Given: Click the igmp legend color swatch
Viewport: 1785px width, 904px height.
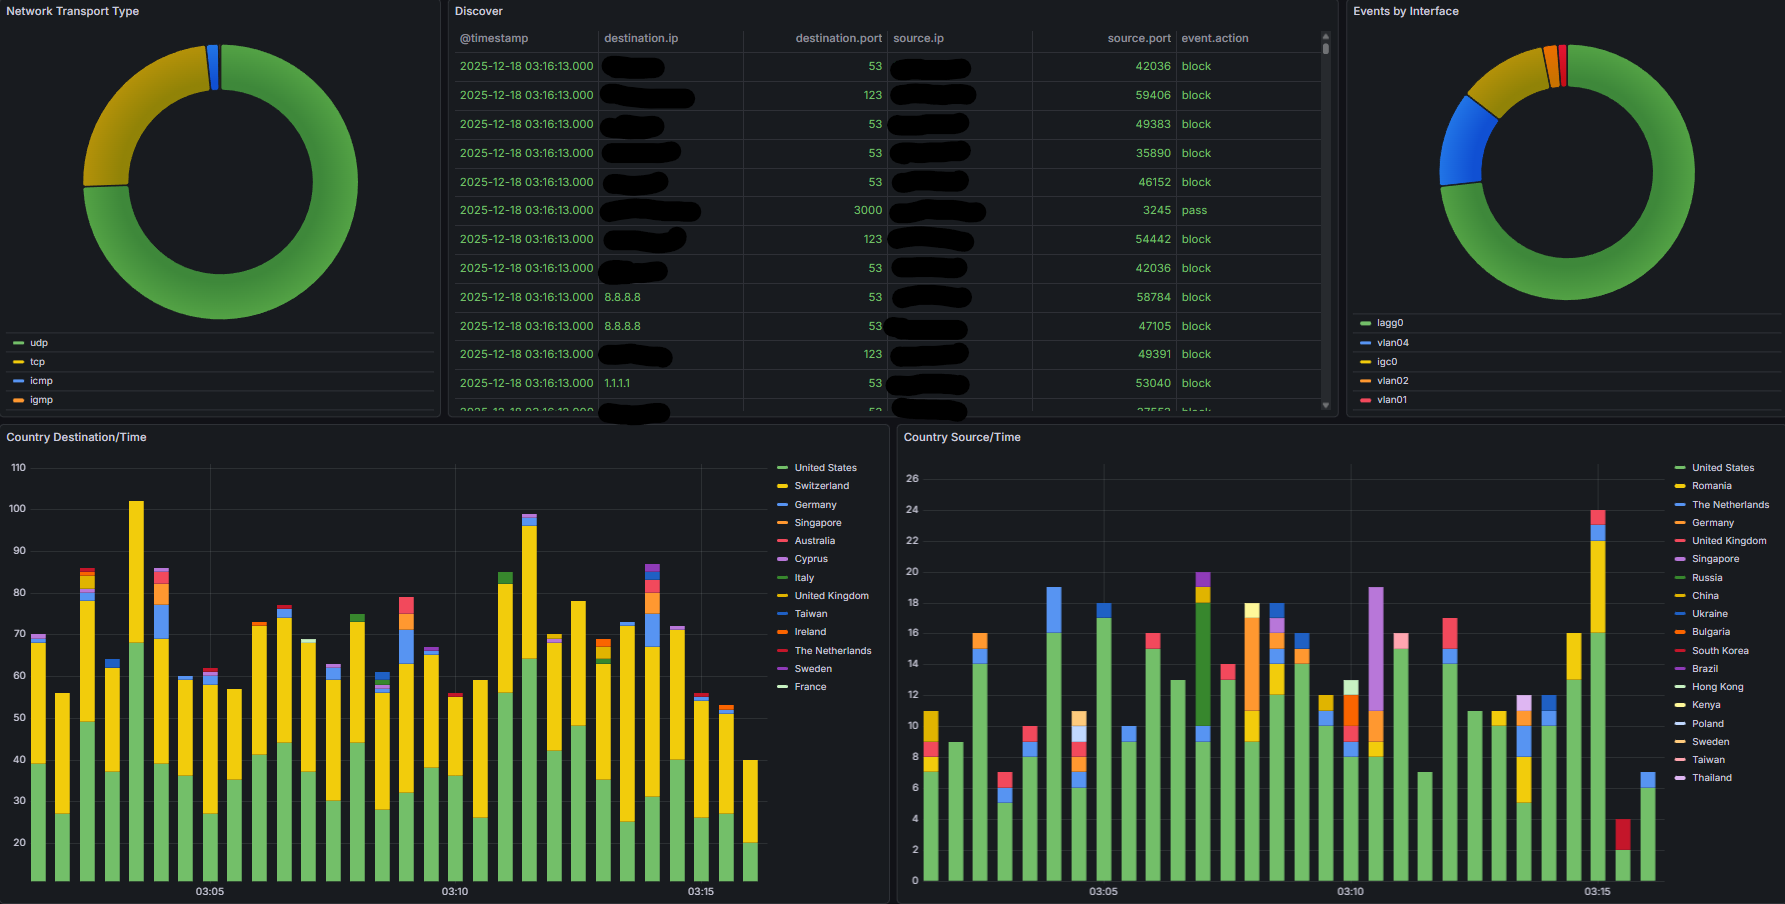Looking at the screenshot, I should tap(18, 400).
